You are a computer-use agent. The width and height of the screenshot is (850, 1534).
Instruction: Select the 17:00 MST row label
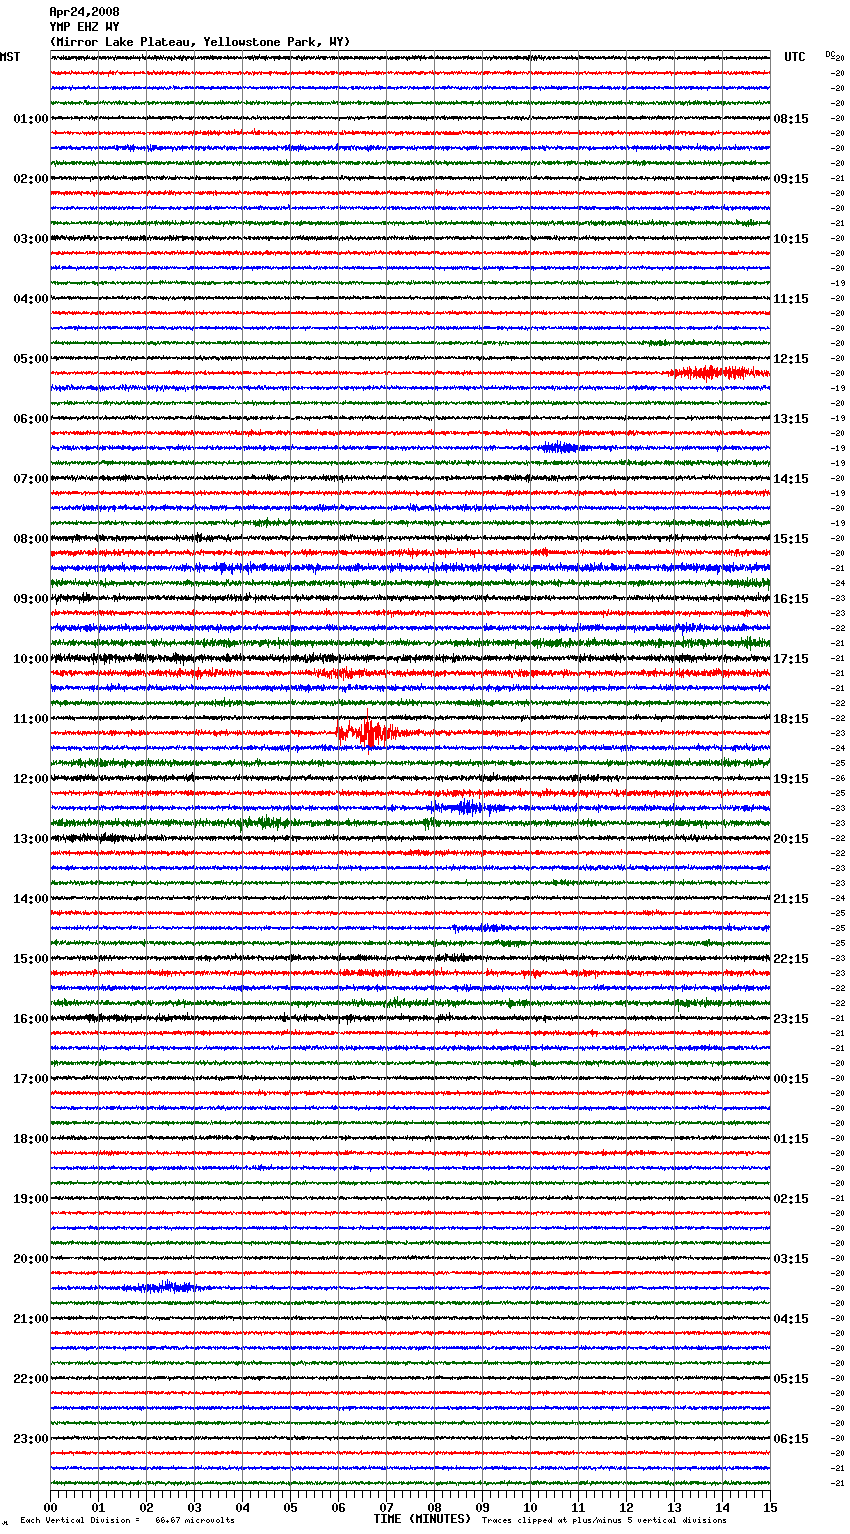pyautogui.click(x=30, y=1079)
